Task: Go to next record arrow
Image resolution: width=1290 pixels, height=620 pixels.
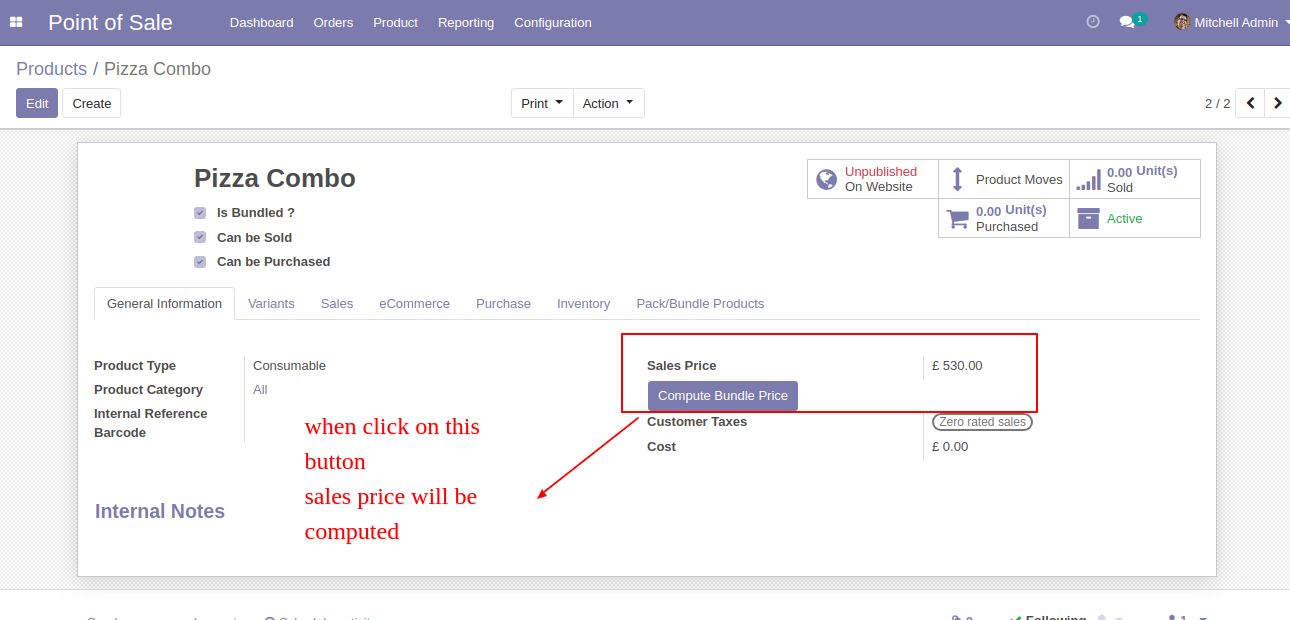Action: pos(1277,103)
